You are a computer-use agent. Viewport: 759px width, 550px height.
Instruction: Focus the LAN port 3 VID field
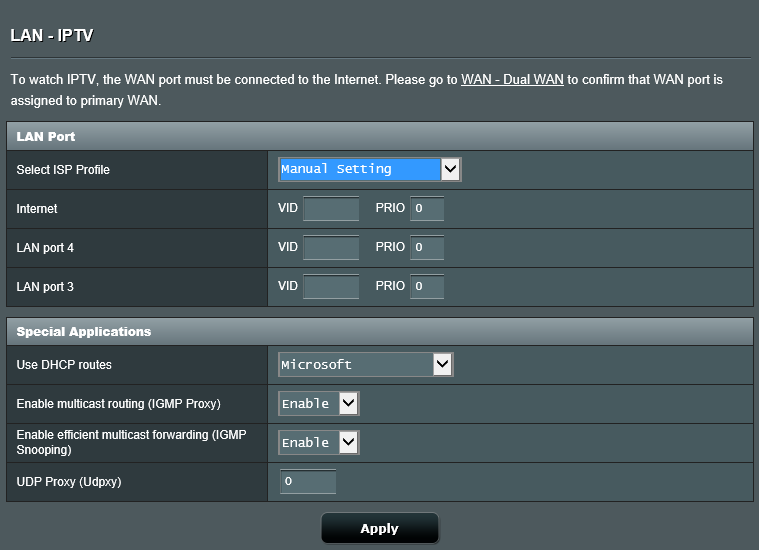(x=330, y=287)
